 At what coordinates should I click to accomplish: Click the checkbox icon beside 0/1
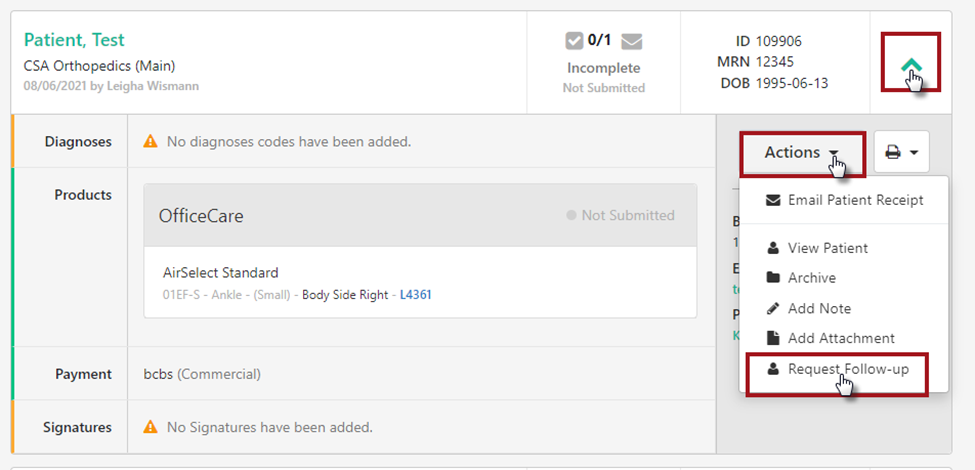point(574,41)
